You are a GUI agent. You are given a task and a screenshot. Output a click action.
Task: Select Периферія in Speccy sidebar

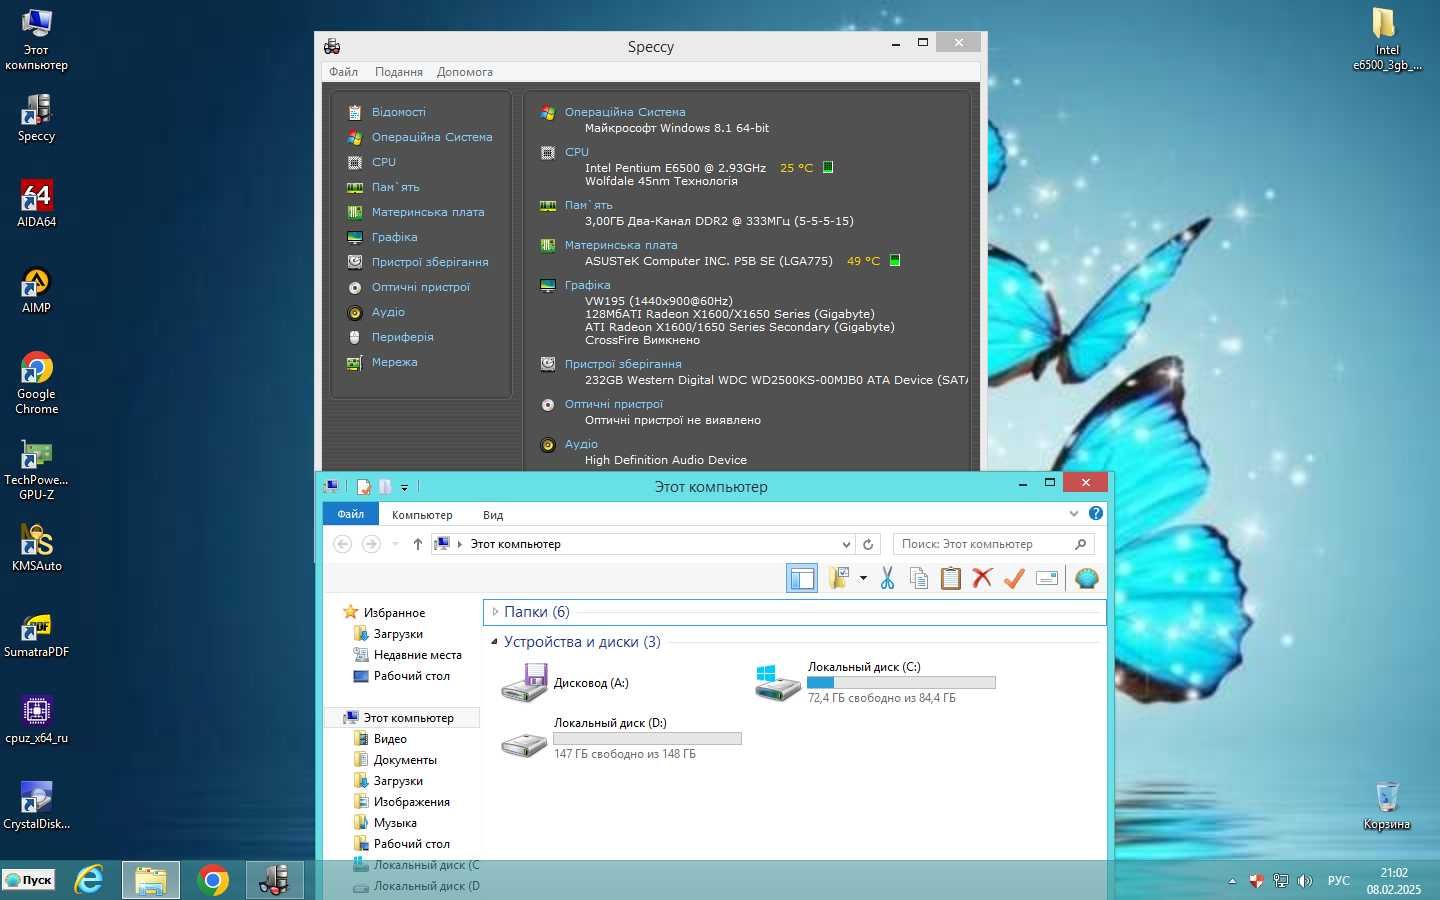pyautogui.click(x=402, y=337)
